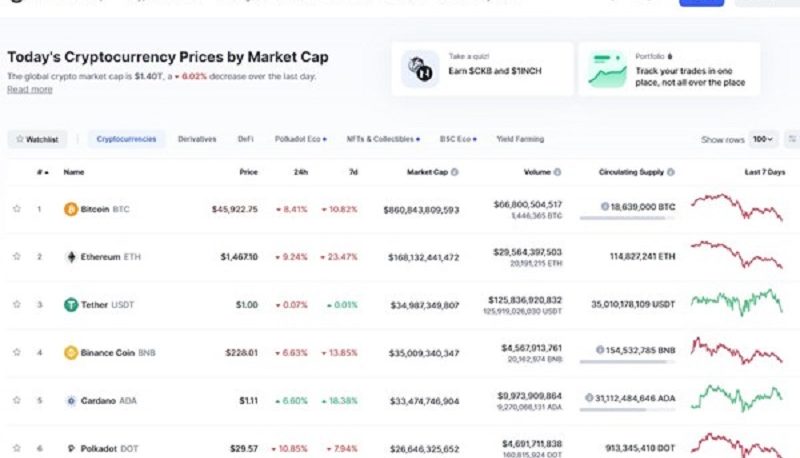Click Circulating Supply info icon
This screenshot has height=458, width=800.
[x=671, y=172]
